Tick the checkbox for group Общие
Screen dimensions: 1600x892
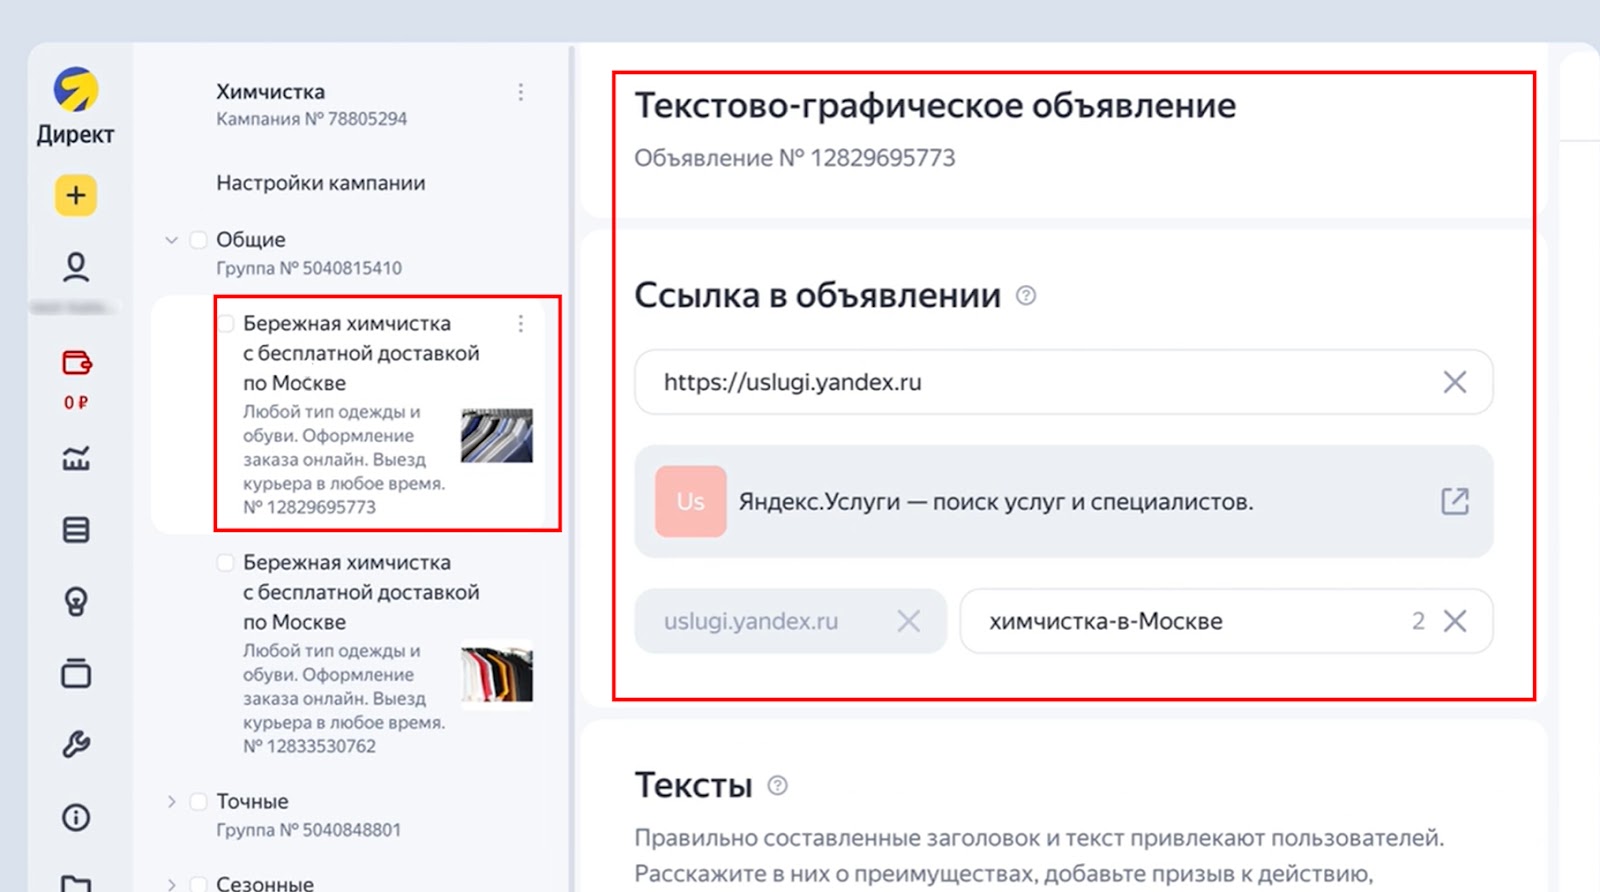pyautogui.click(x=198, y=240)
